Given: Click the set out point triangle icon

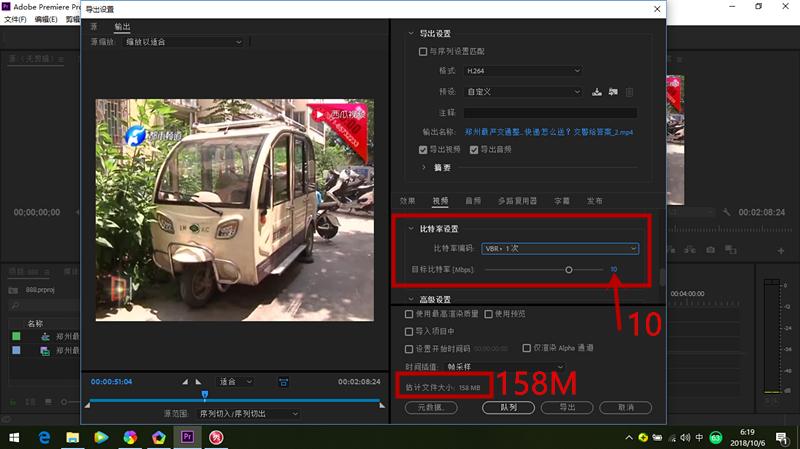Looking at the screenshot, I should 198,382.
